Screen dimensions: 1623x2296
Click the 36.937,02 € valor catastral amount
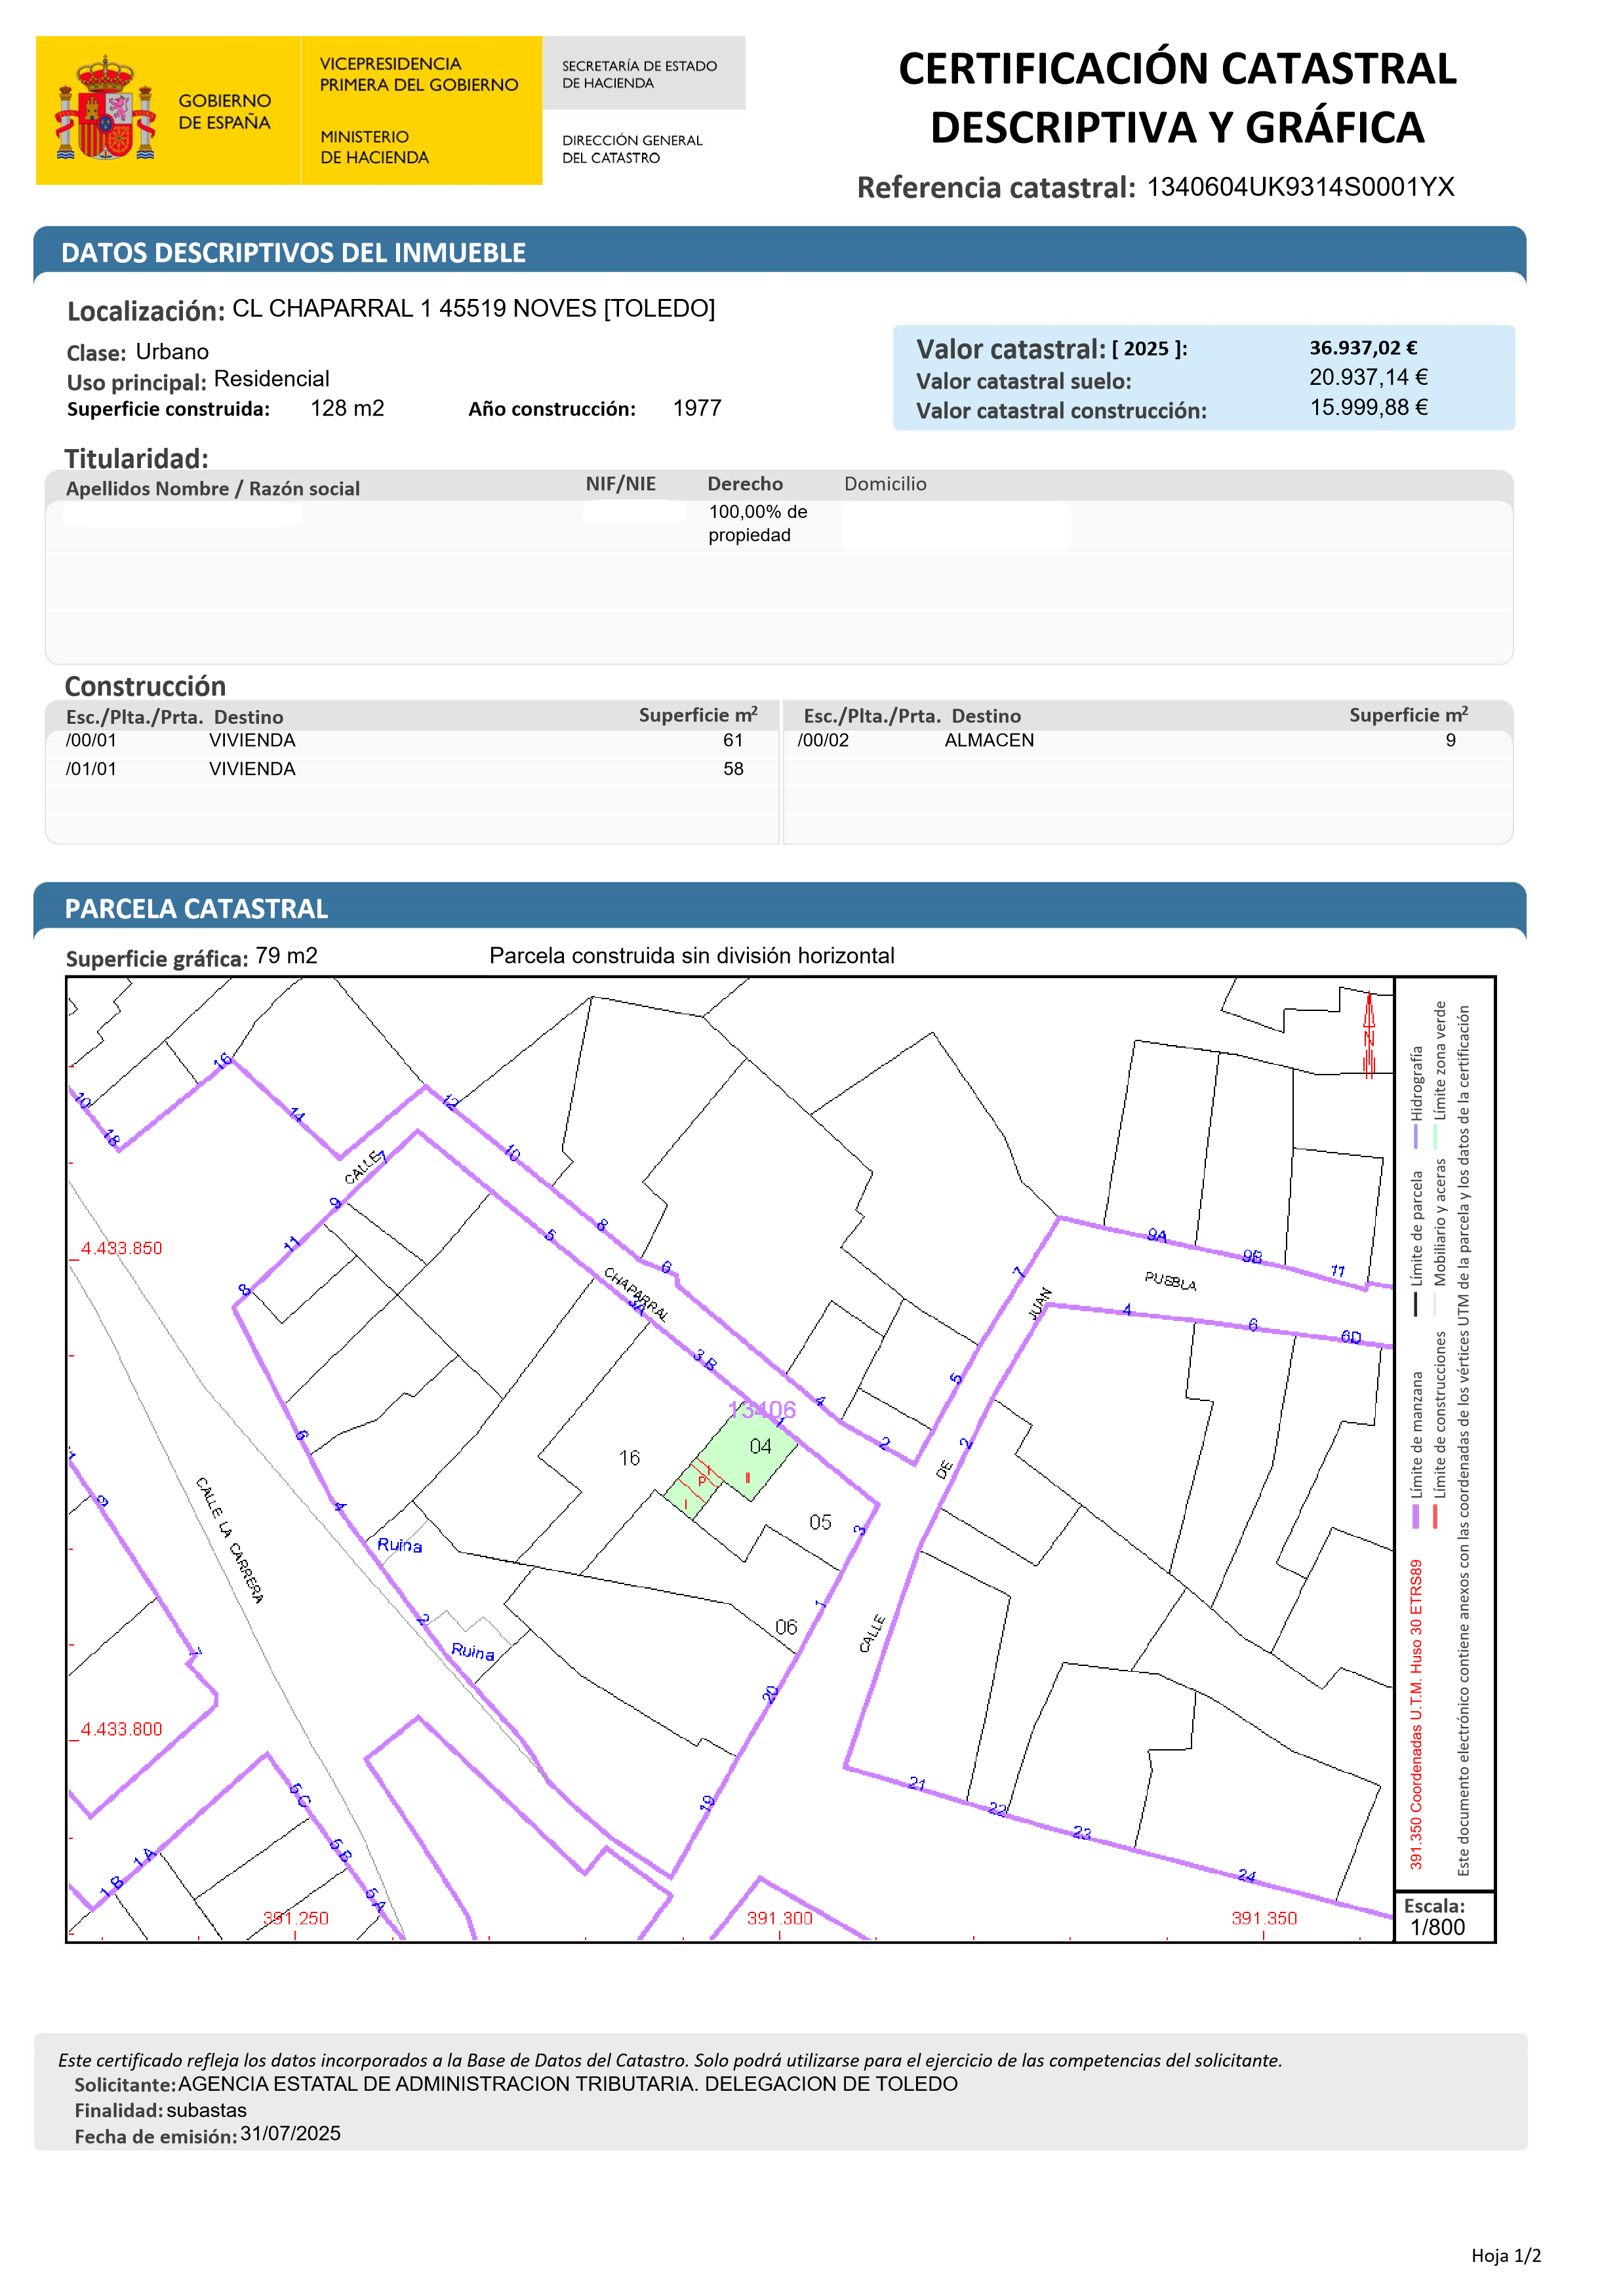(x=1363, y=348)
